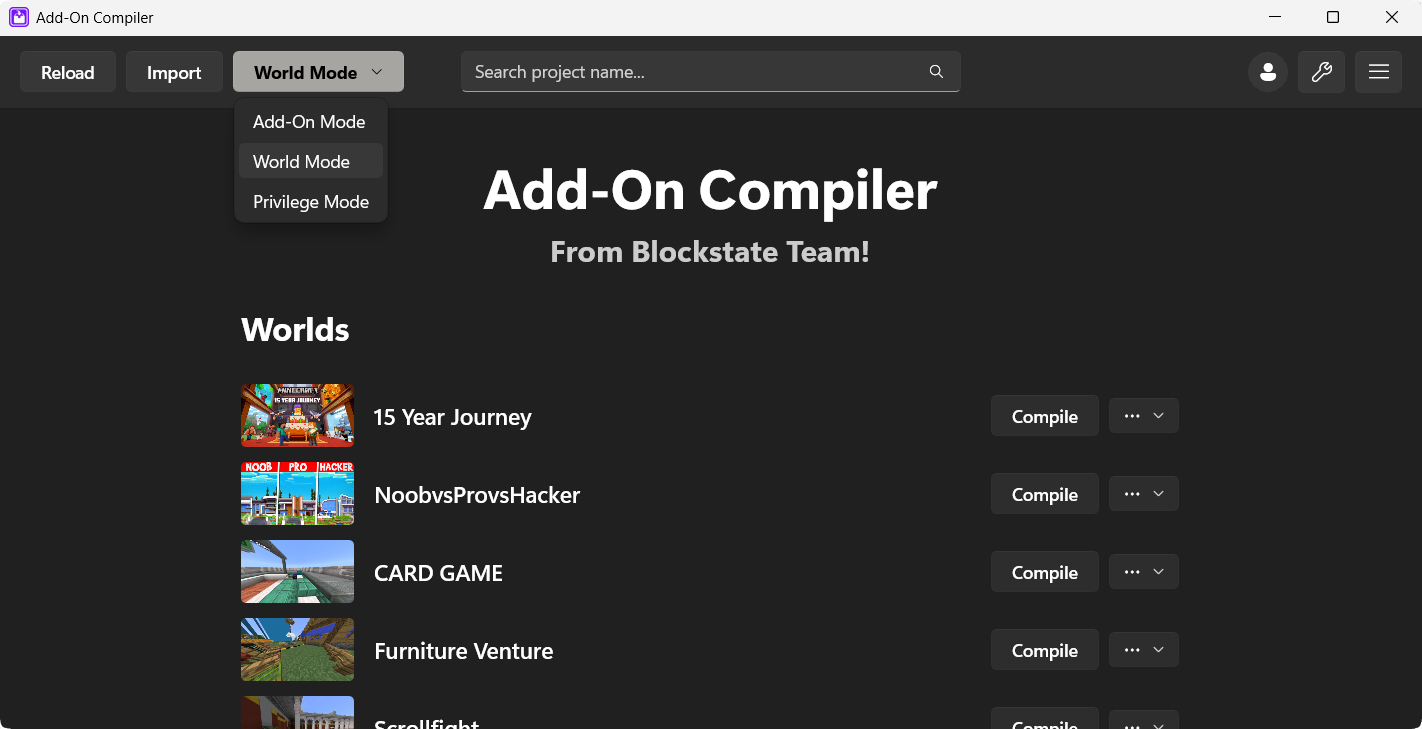Screen dimensions: 1422x729
Task: Open the hamburger menu
Action: [x=1379, y=72]
